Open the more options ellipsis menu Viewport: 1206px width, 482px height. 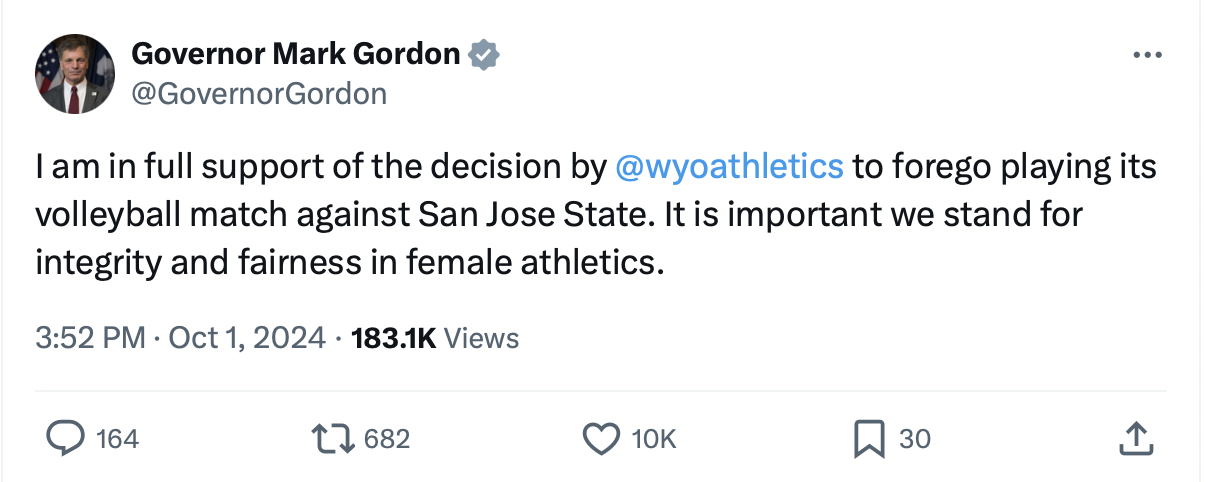coord(1149,55)
